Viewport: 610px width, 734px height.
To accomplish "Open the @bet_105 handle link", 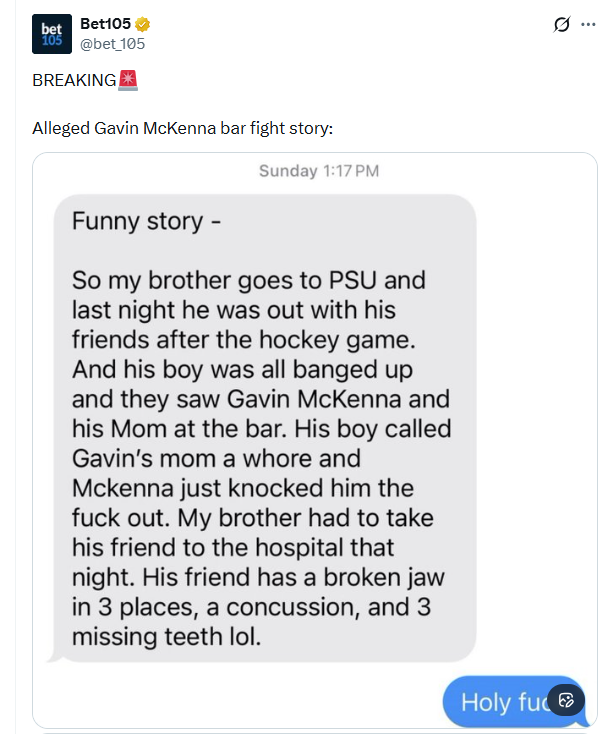I will coord(112,44).
